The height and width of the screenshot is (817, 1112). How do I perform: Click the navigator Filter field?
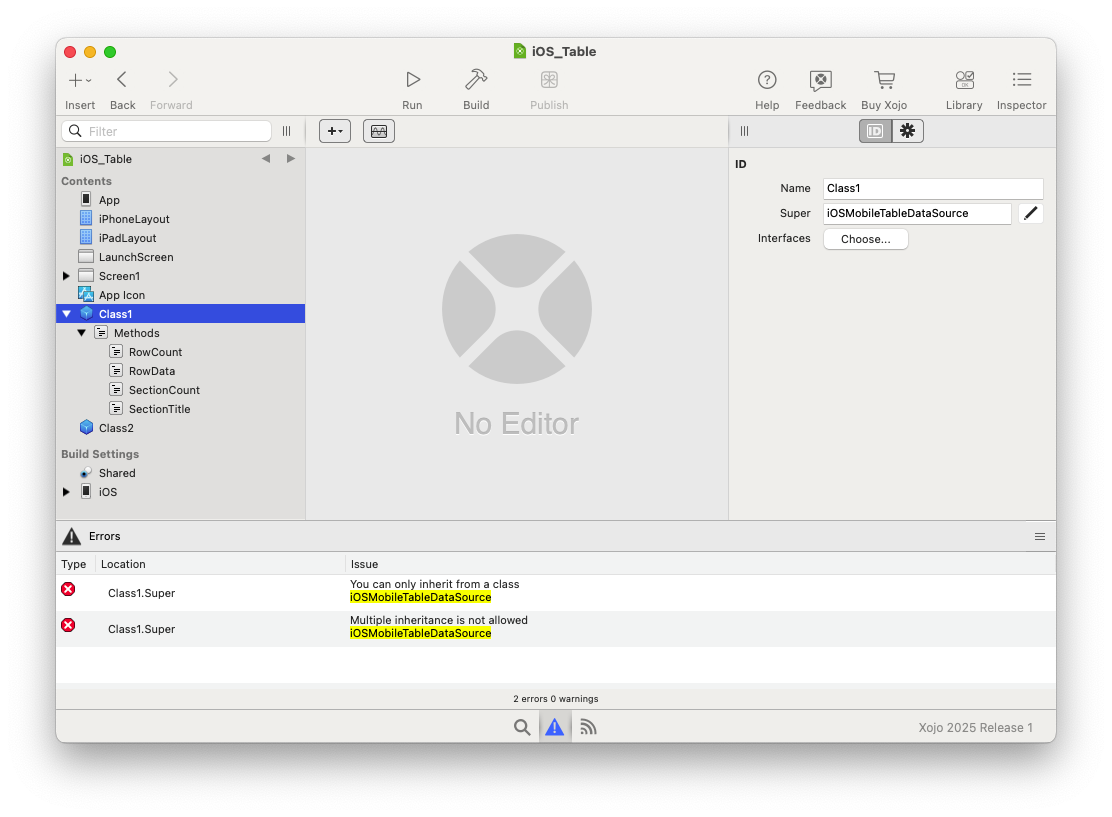tap(167, 131)
